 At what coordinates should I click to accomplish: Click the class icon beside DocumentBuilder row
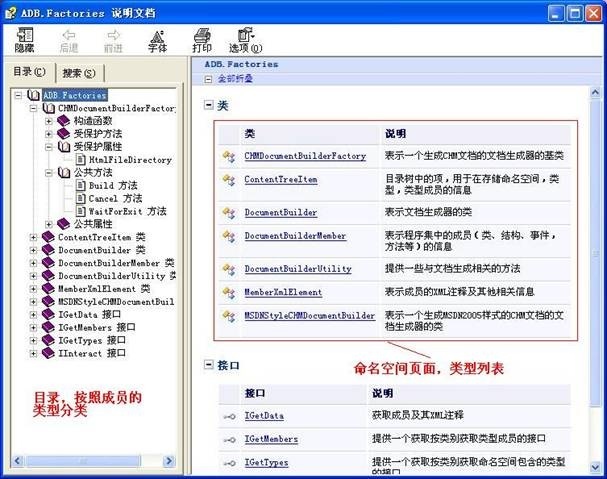[229, 212]
